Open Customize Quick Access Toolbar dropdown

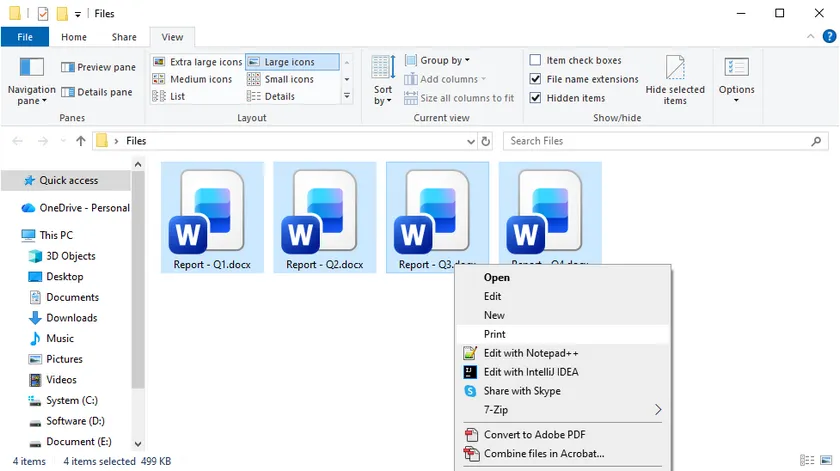tap(78, 14)
